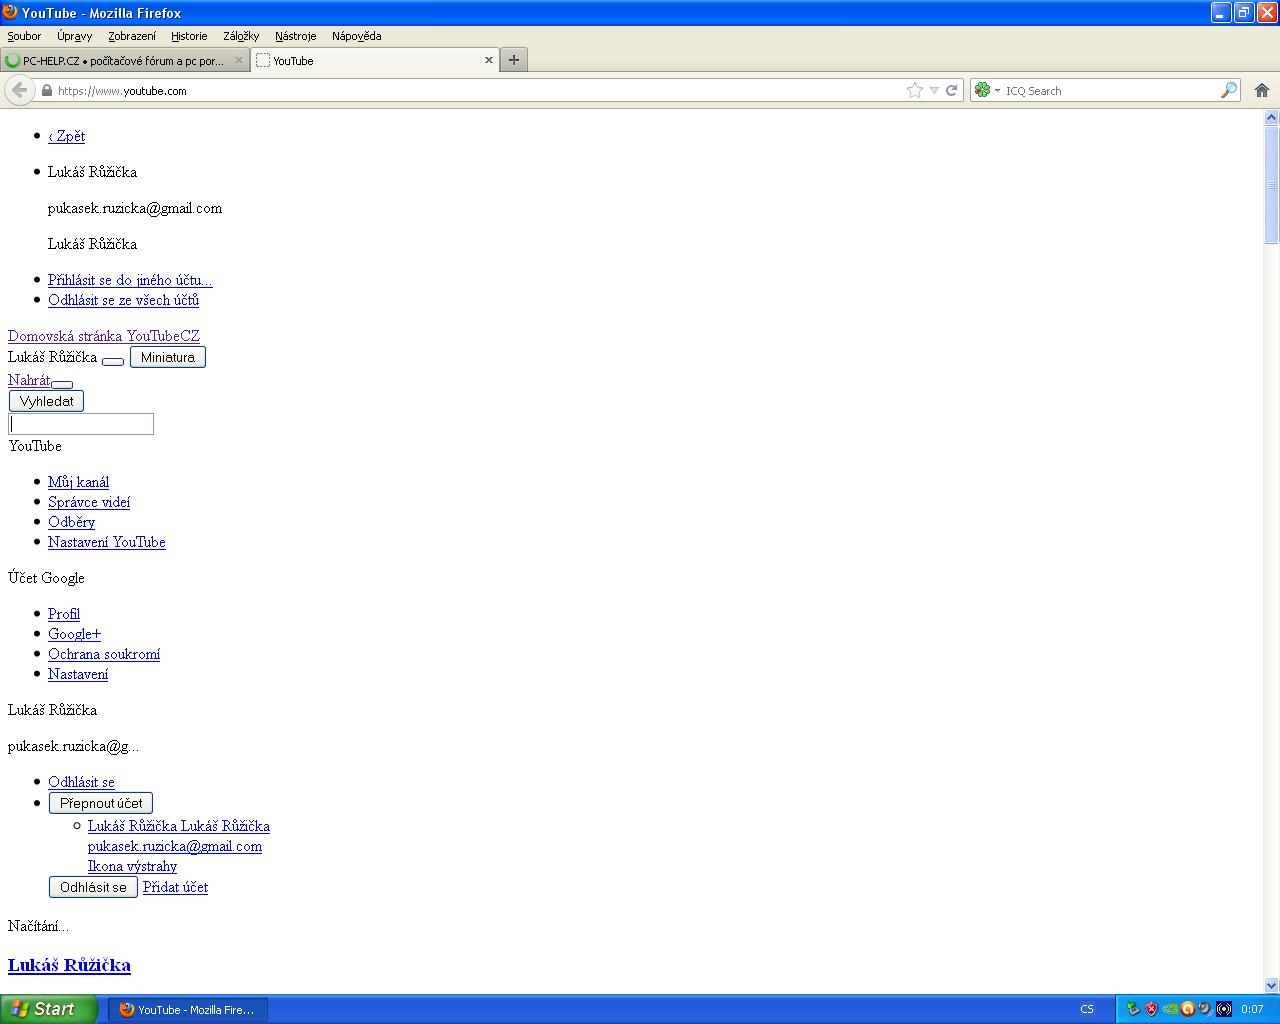The width and height of the screenshot is (1280, 1024).
Task: Click the taskbar clock showing 0:07
Action: click(1252, 1010)
